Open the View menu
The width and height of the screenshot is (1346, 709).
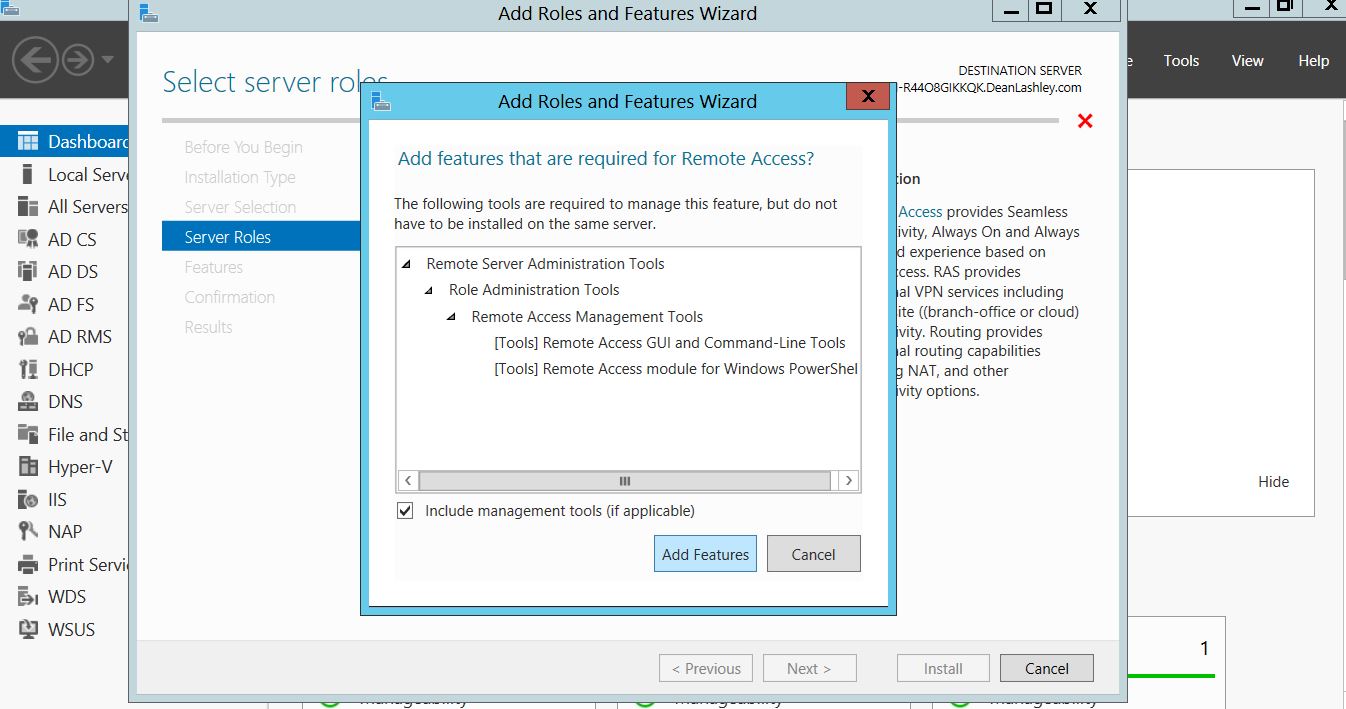1247,61
